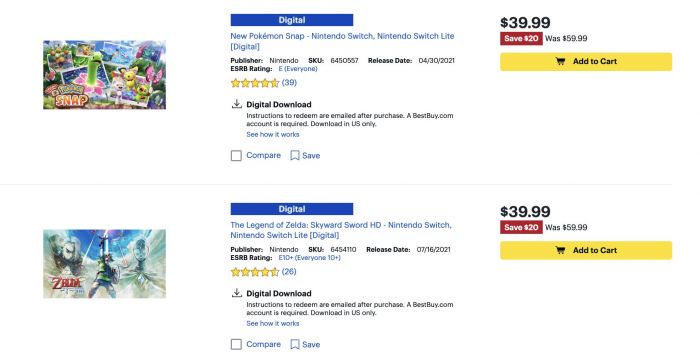View the 26 reviews for Zelda Skyward Sword
This screenshot has height=360, width=700.
click(x=289, y=272)
